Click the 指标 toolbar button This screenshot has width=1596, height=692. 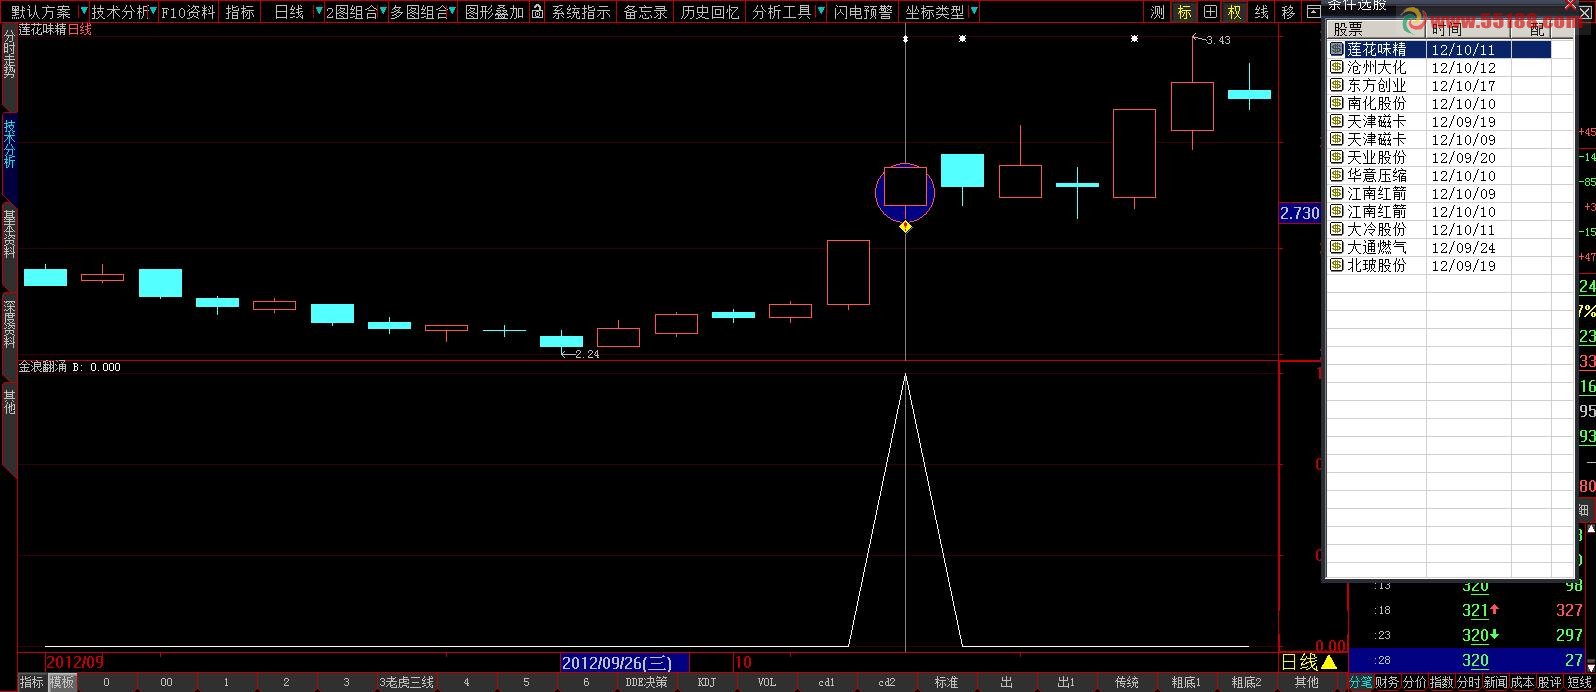click(240, 12)
